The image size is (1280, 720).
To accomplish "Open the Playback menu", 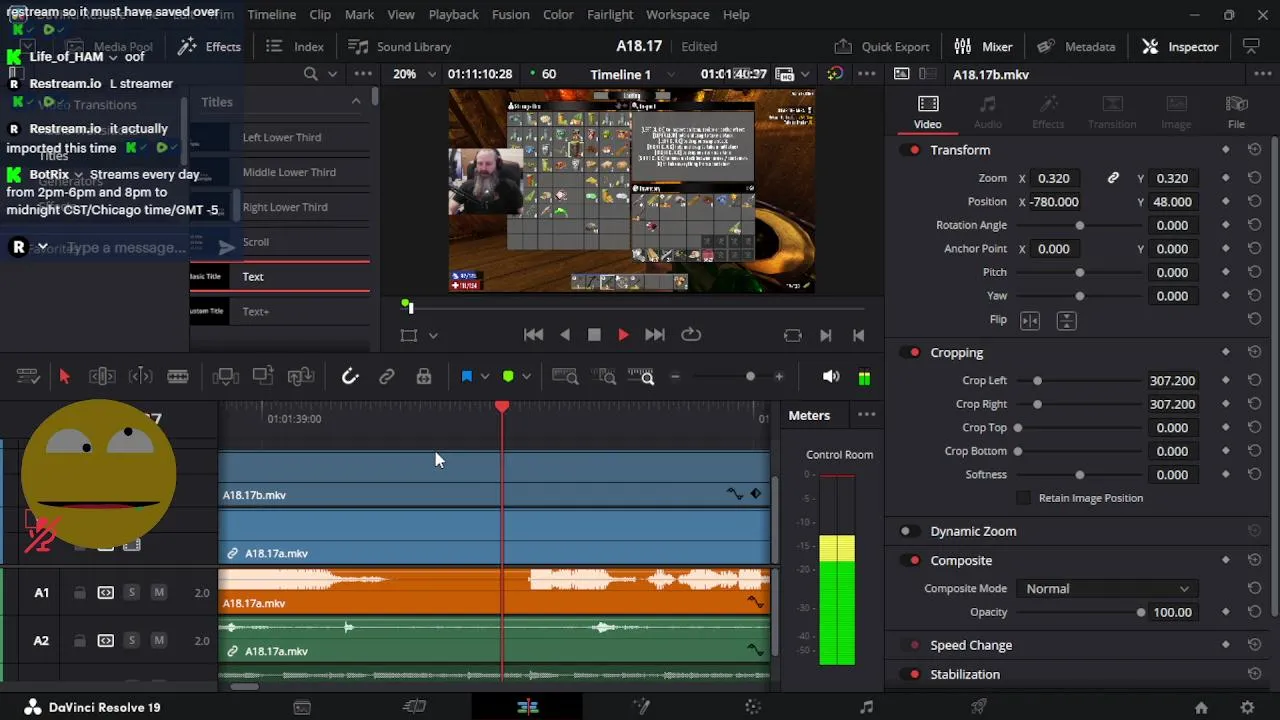I will [453, 14].
